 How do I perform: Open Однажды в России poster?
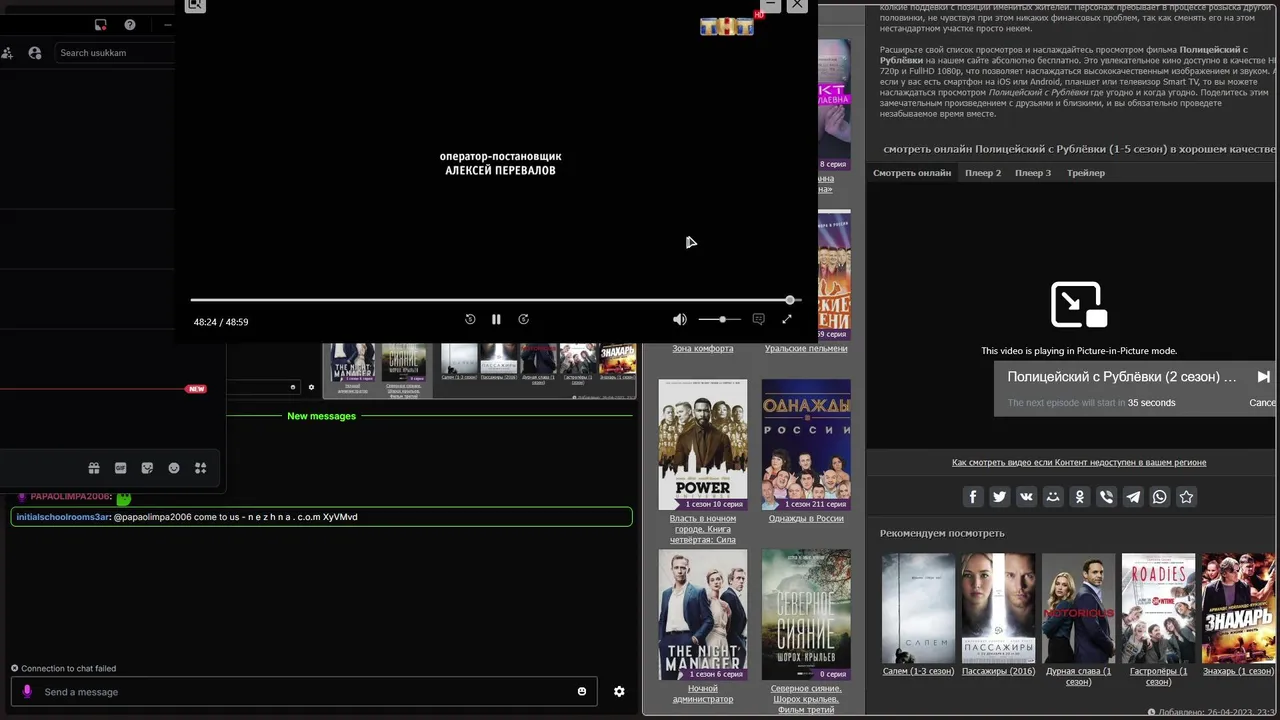click(x=806, y=444)
